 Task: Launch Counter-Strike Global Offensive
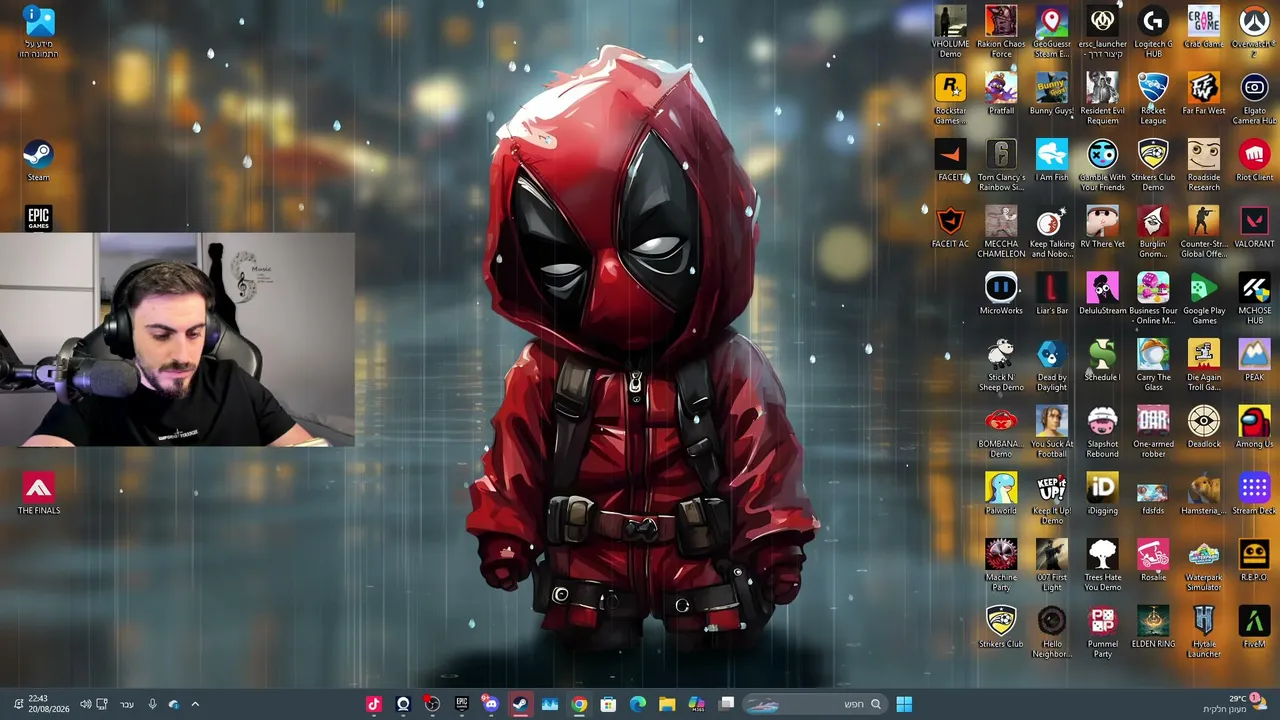coord(1203,232)
